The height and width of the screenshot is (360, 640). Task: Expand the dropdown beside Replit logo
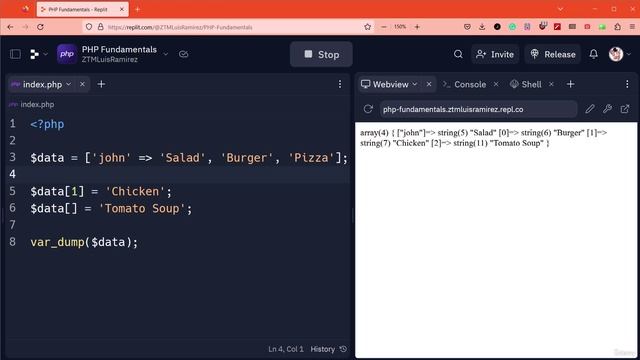coord(45,54)
